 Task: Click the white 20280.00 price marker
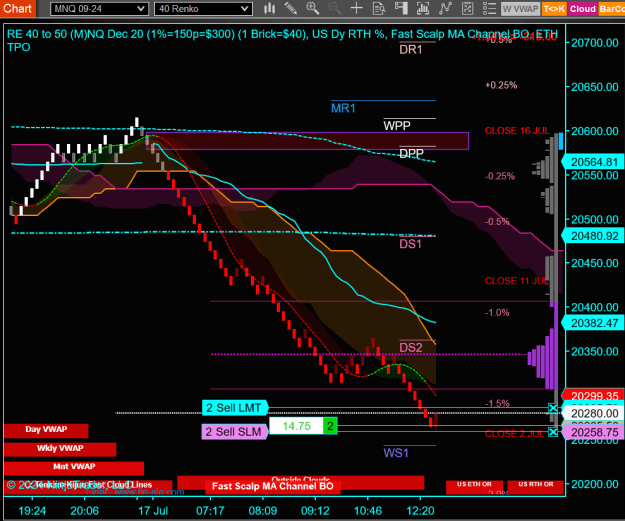pos(592,413)
